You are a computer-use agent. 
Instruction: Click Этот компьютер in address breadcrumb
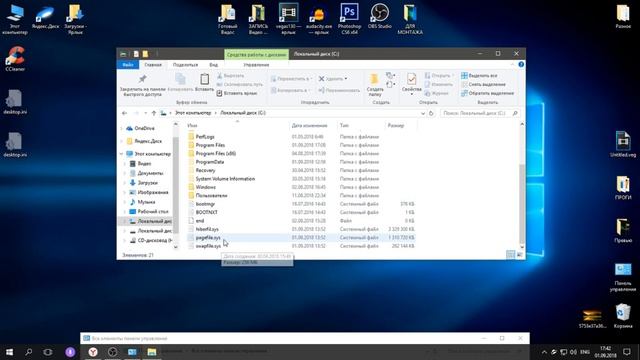tap(193, 113)
